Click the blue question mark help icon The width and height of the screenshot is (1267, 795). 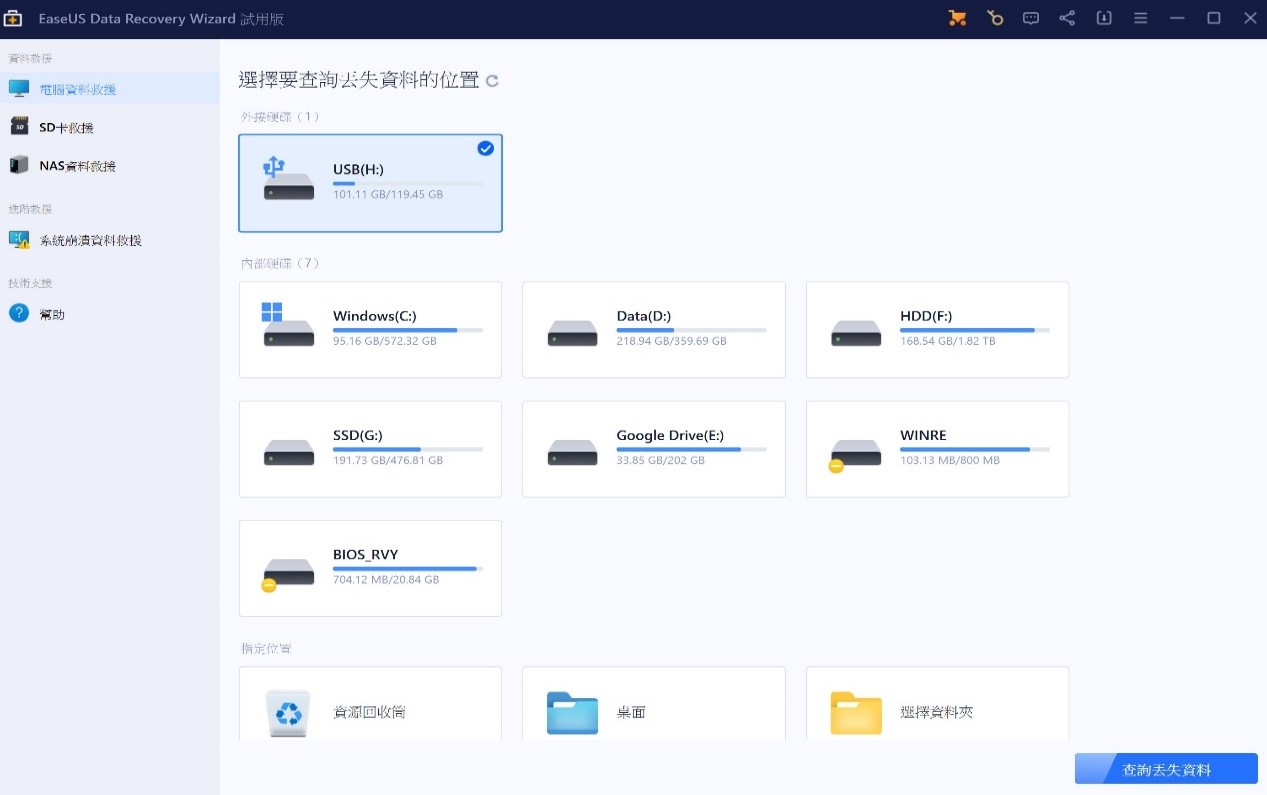click(19, 313)
